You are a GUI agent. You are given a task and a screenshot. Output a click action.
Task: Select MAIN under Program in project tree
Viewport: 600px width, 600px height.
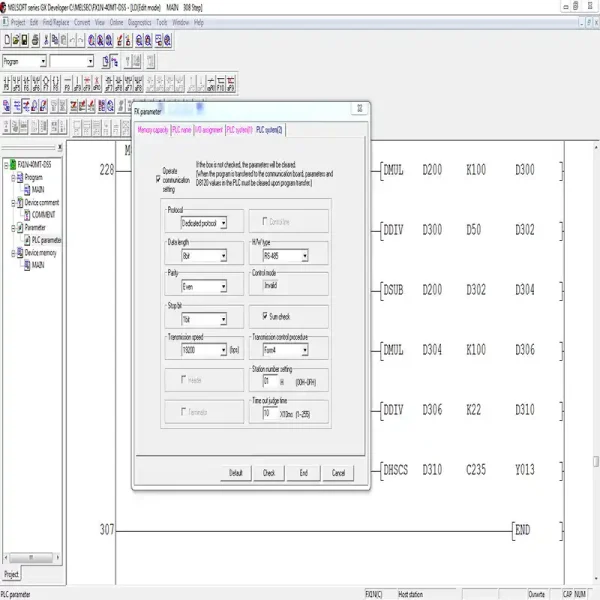(x=38, y=189)
